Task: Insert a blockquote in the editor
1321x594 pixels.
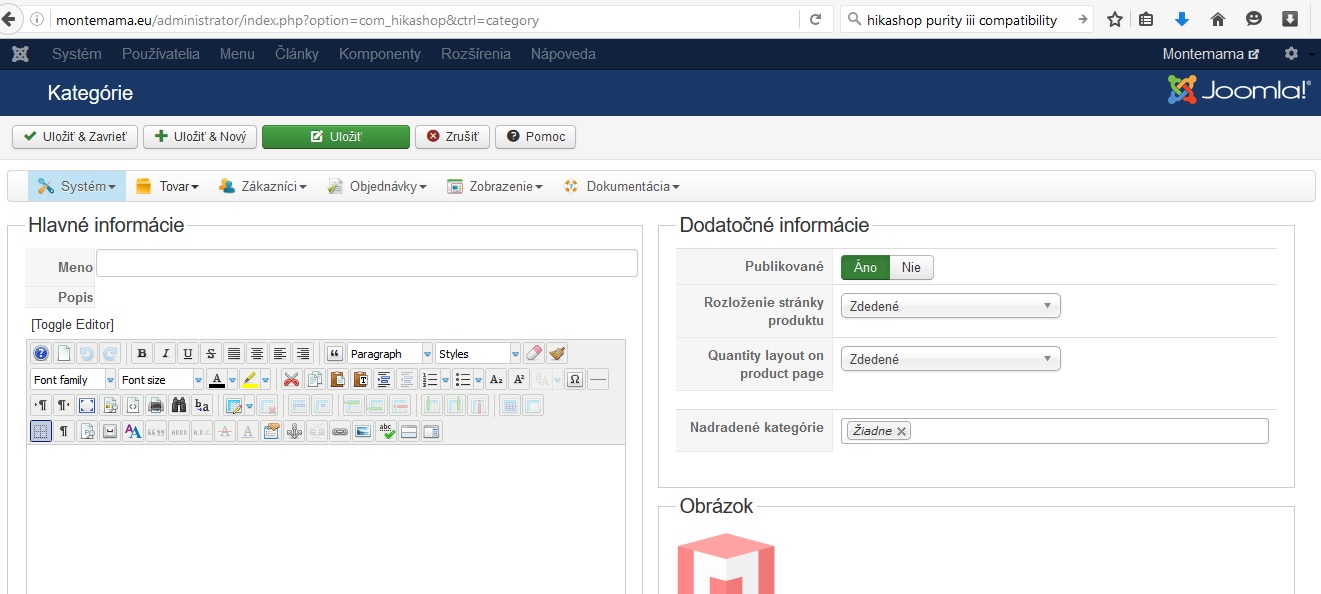Action: tap(334, 353)
